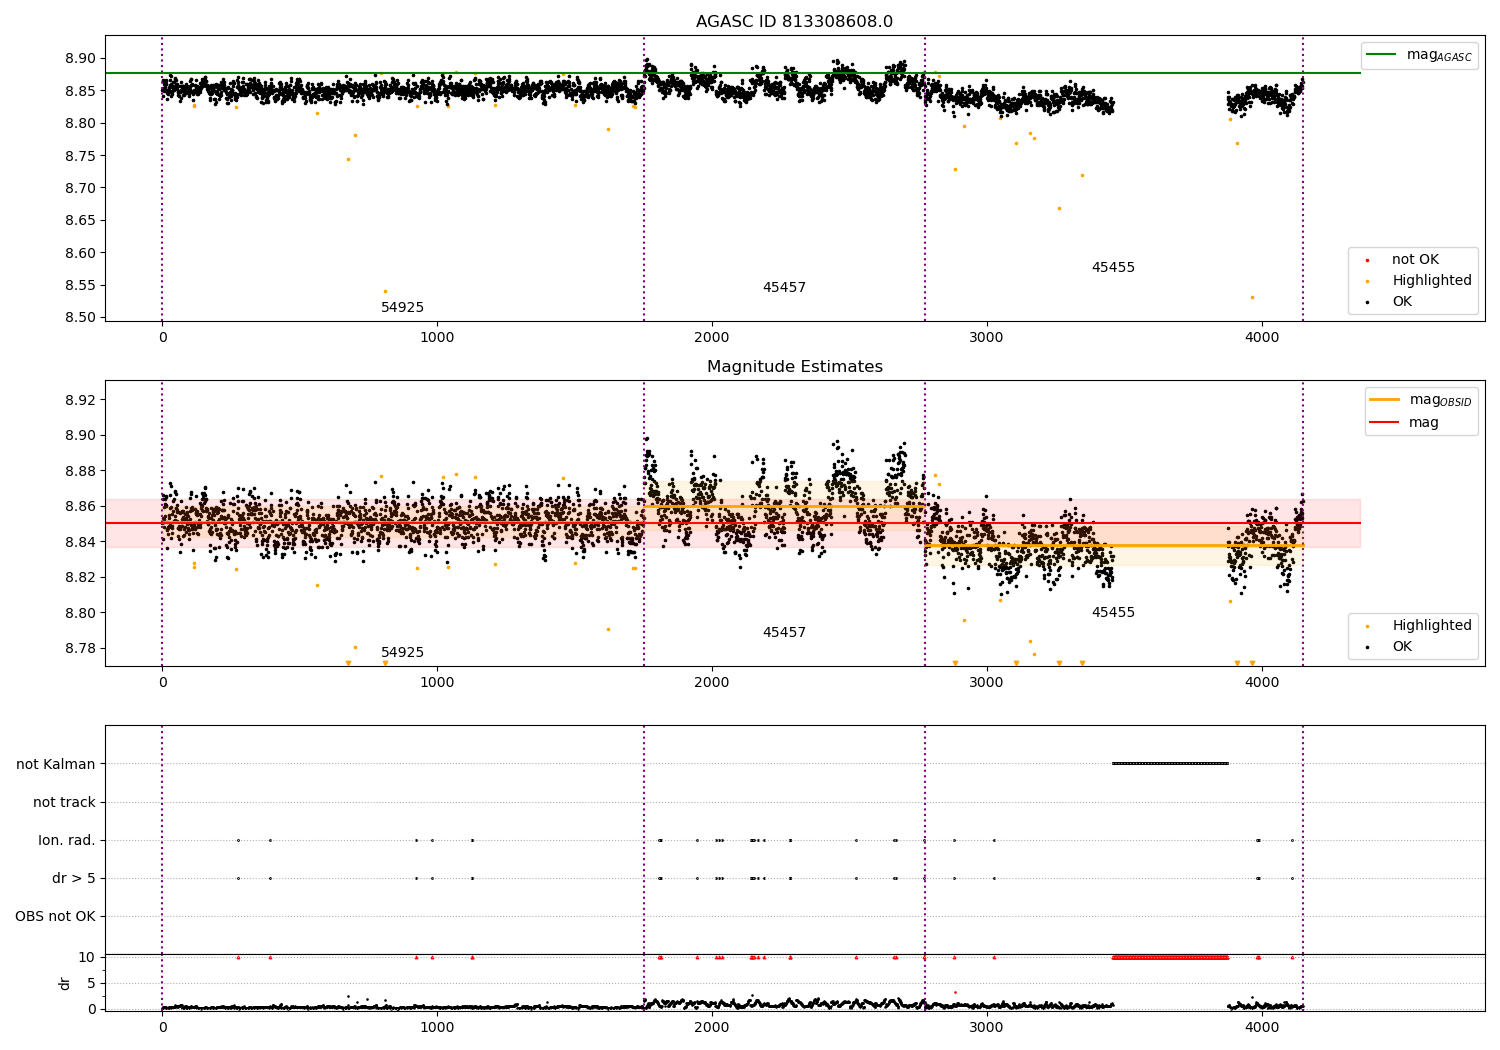1500x1050 pixels.
Task: Click the 'not Kalman' axis label
Action: click(56, 764)
